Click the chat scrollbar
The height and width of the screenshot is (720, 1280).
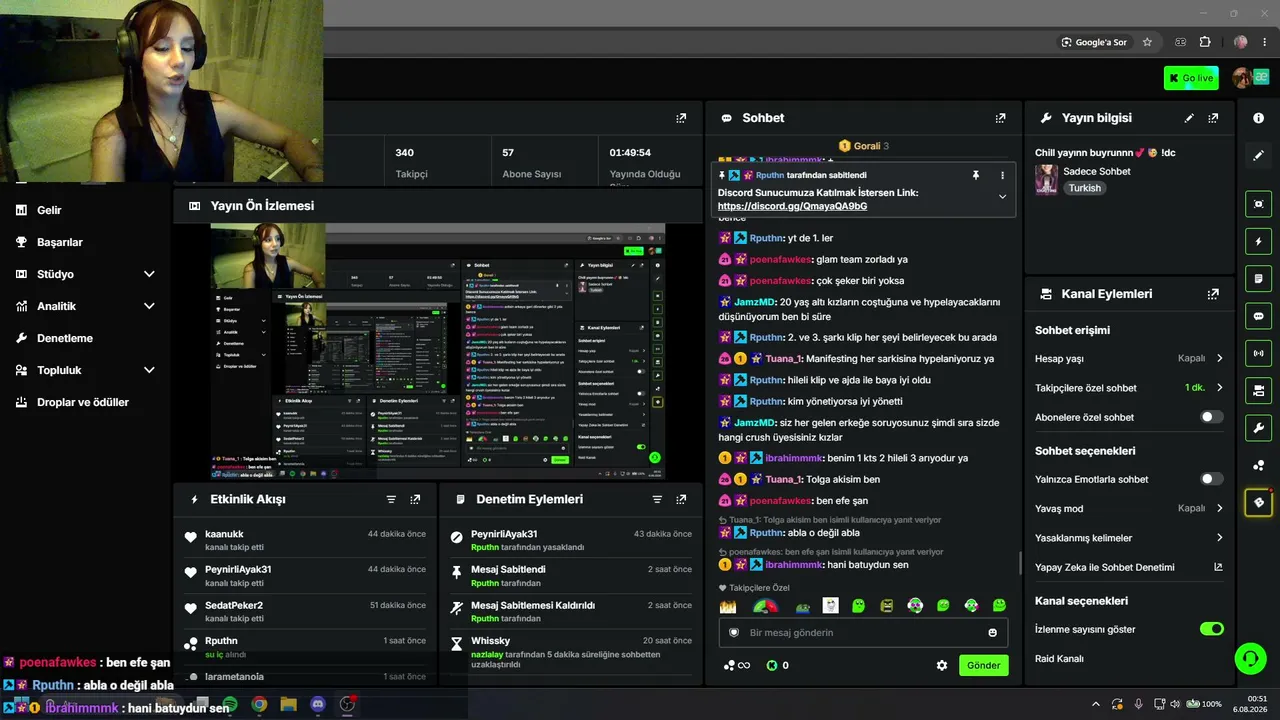1019,563
